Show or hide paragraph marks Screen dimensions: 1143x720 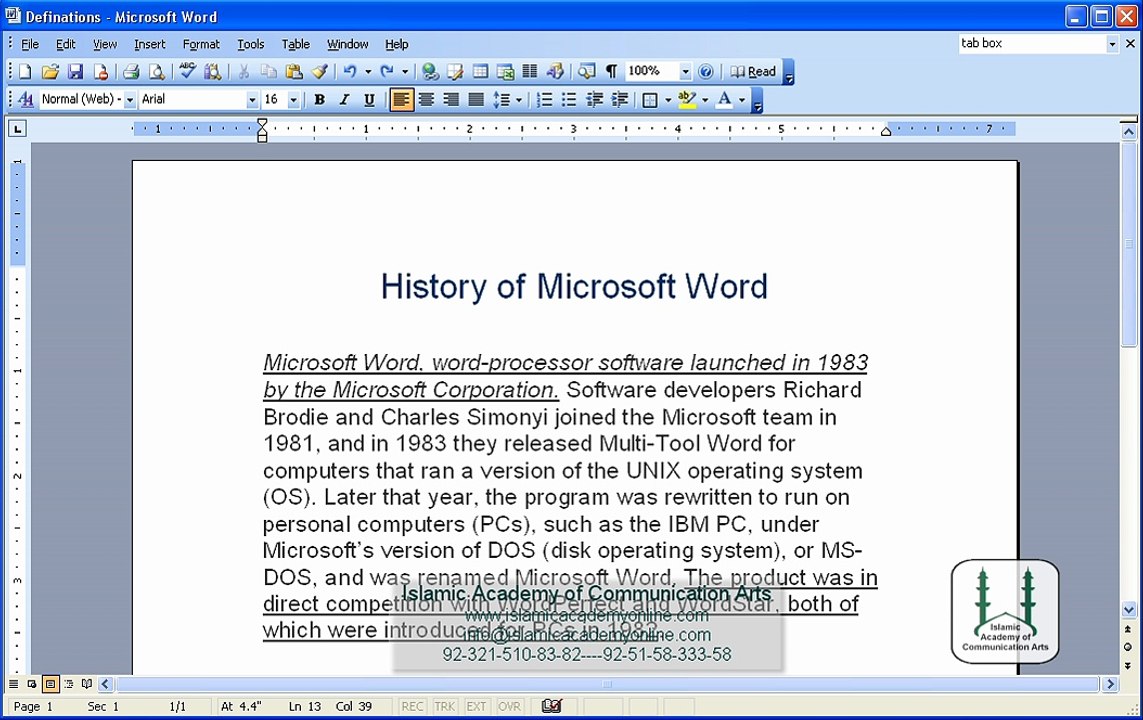click(612, 71)
